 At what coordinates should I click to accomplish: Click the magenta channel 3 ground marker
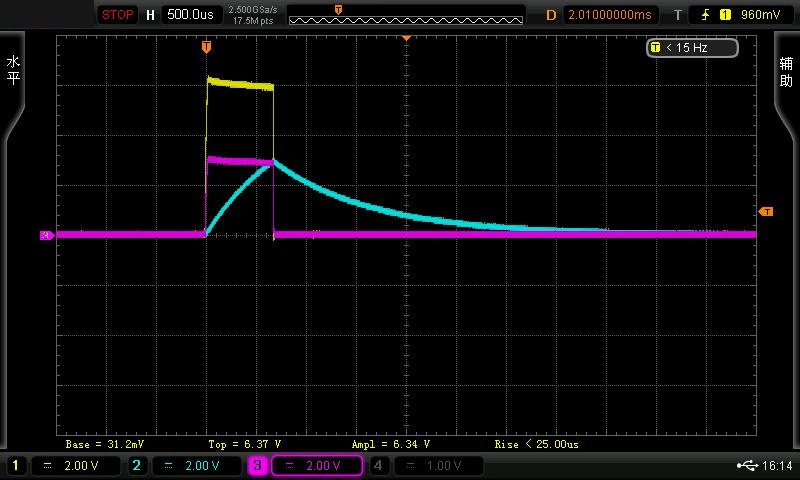point(47,235)
